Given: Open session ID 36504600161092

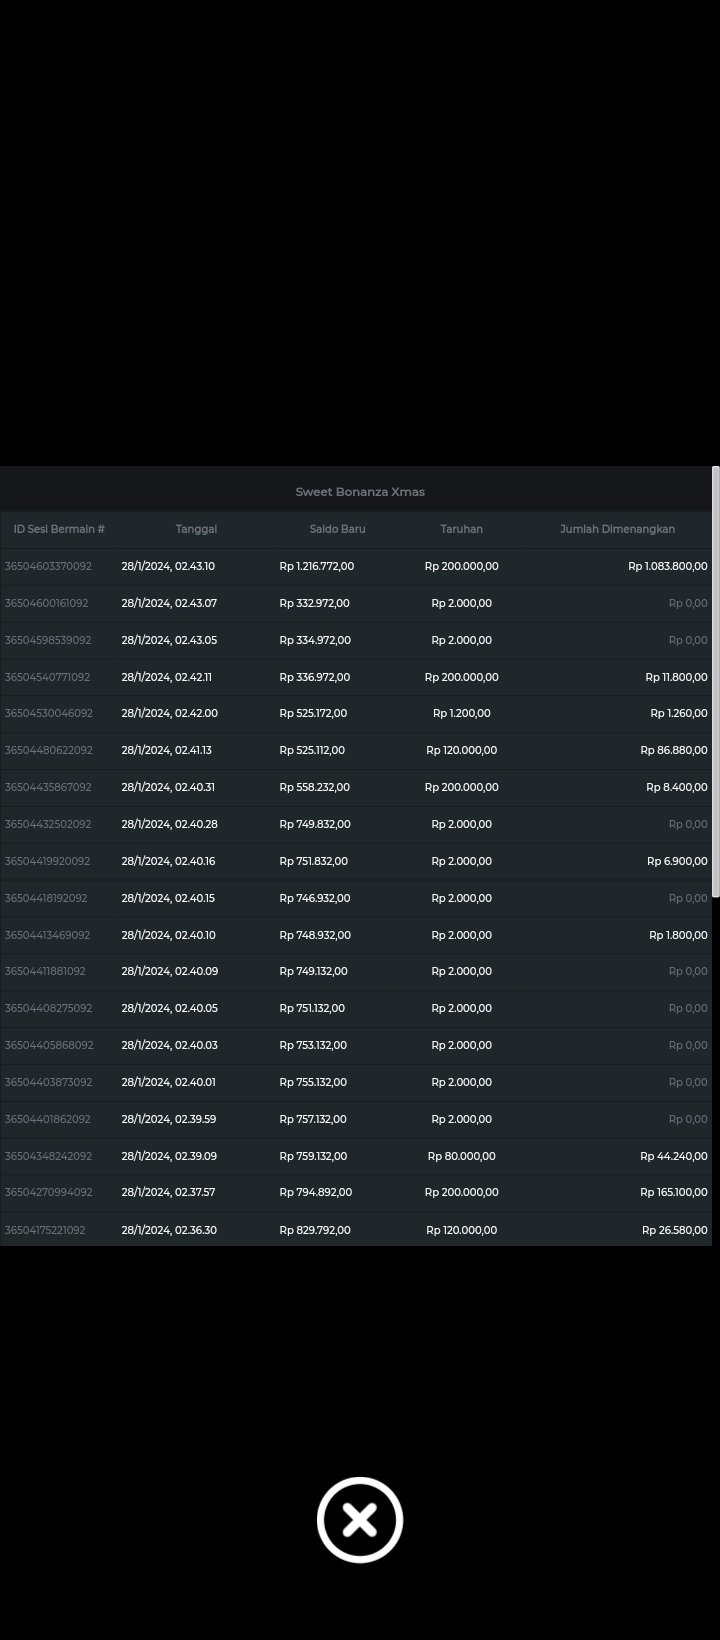Looking at the screenshot, I should [46, 603].
